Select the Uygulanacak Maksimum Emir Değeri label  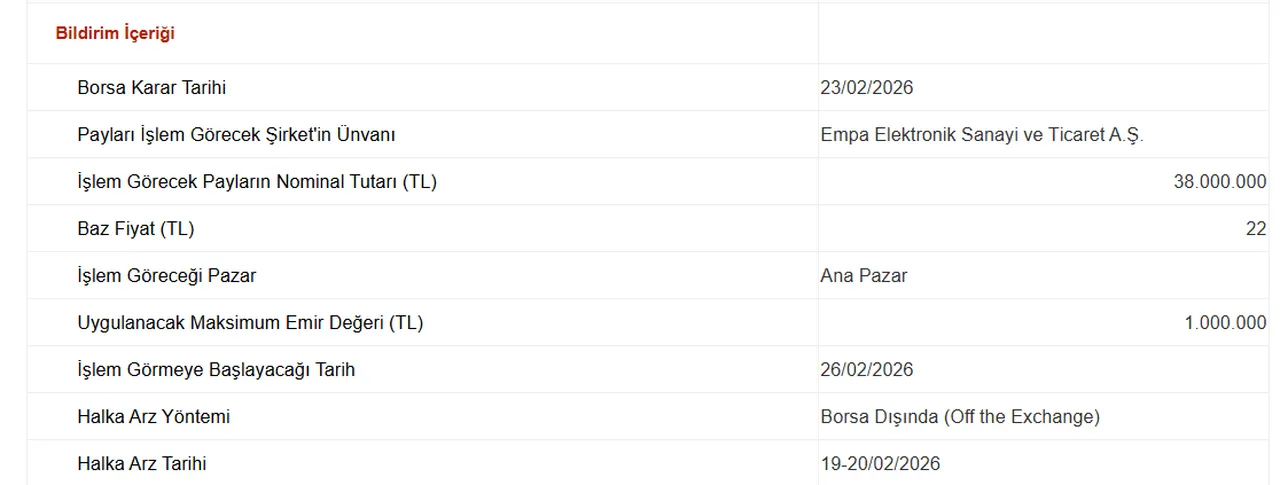tap(250, 323)
